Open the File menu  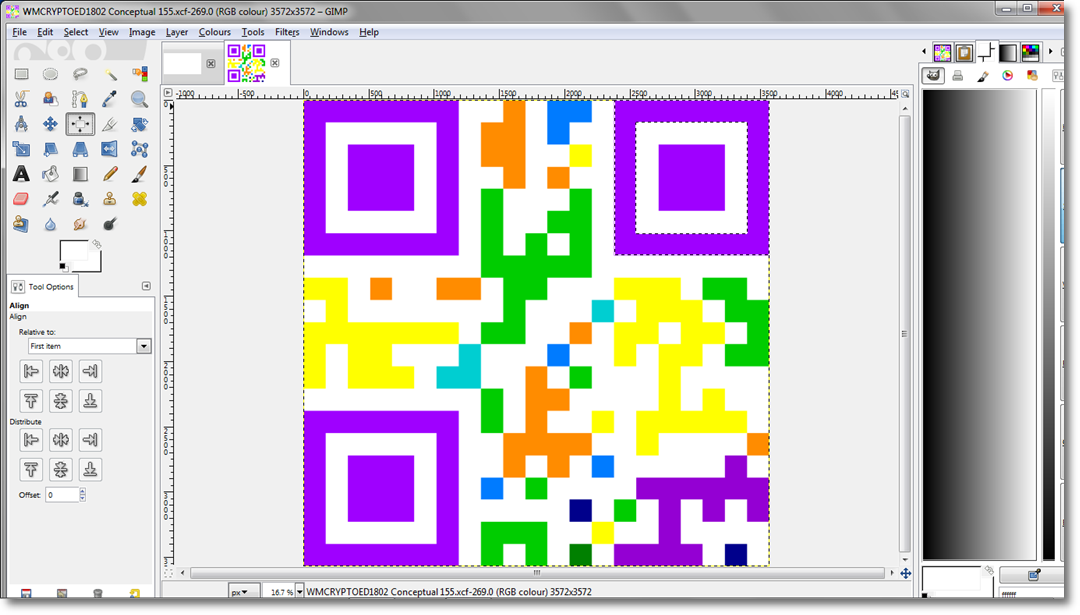click(x=19, y=32)
